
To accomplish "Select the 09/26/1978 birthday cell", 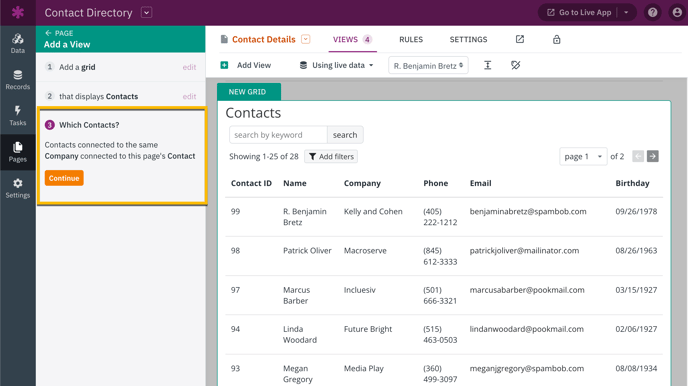I will (636, 211).
